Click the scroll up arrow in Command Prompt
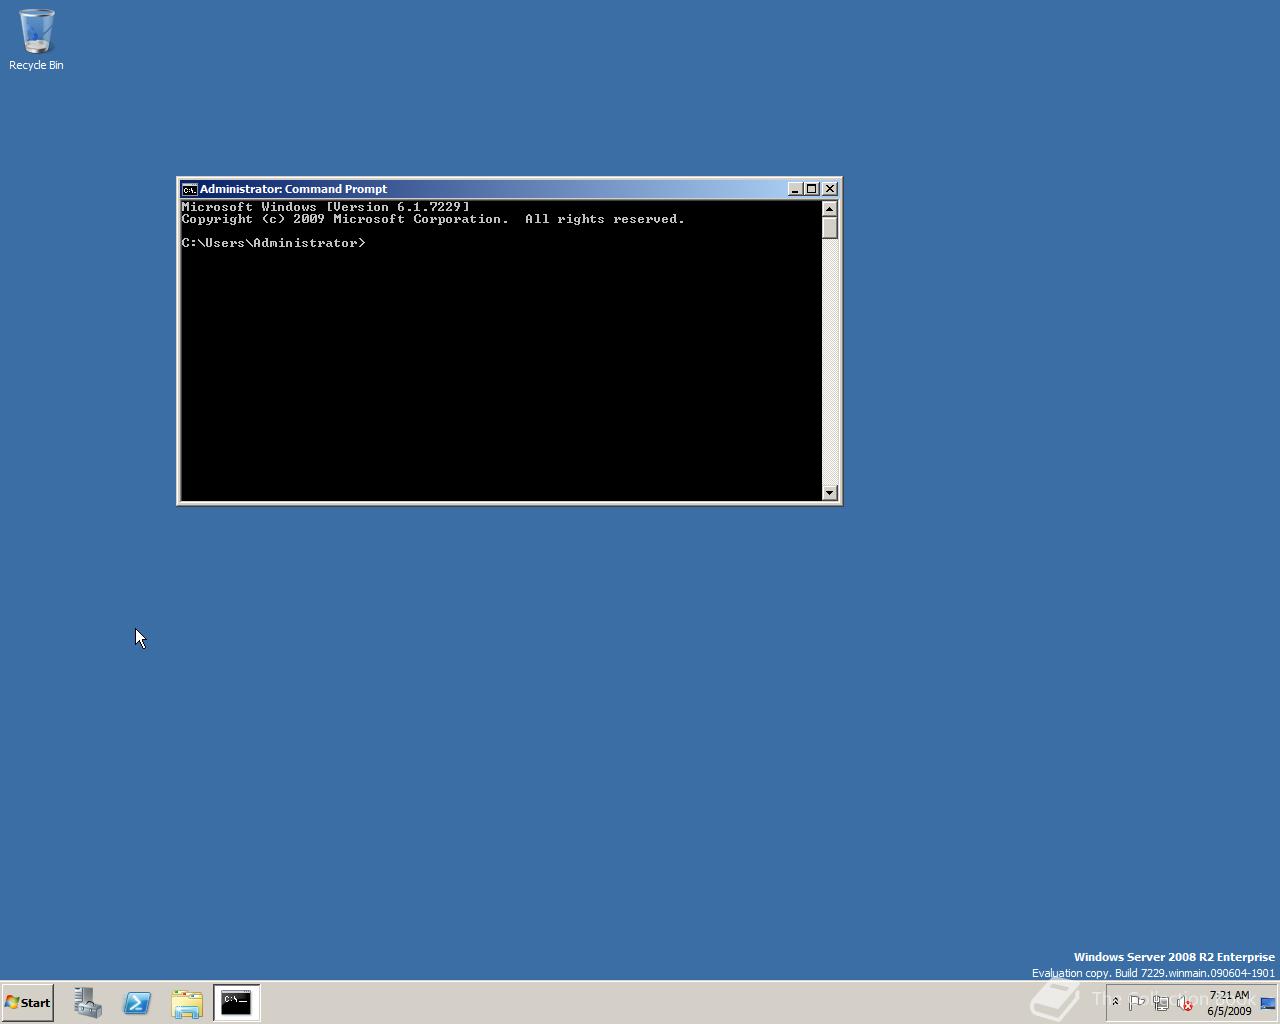The image size is (1280, 1024). click(829, 208)
